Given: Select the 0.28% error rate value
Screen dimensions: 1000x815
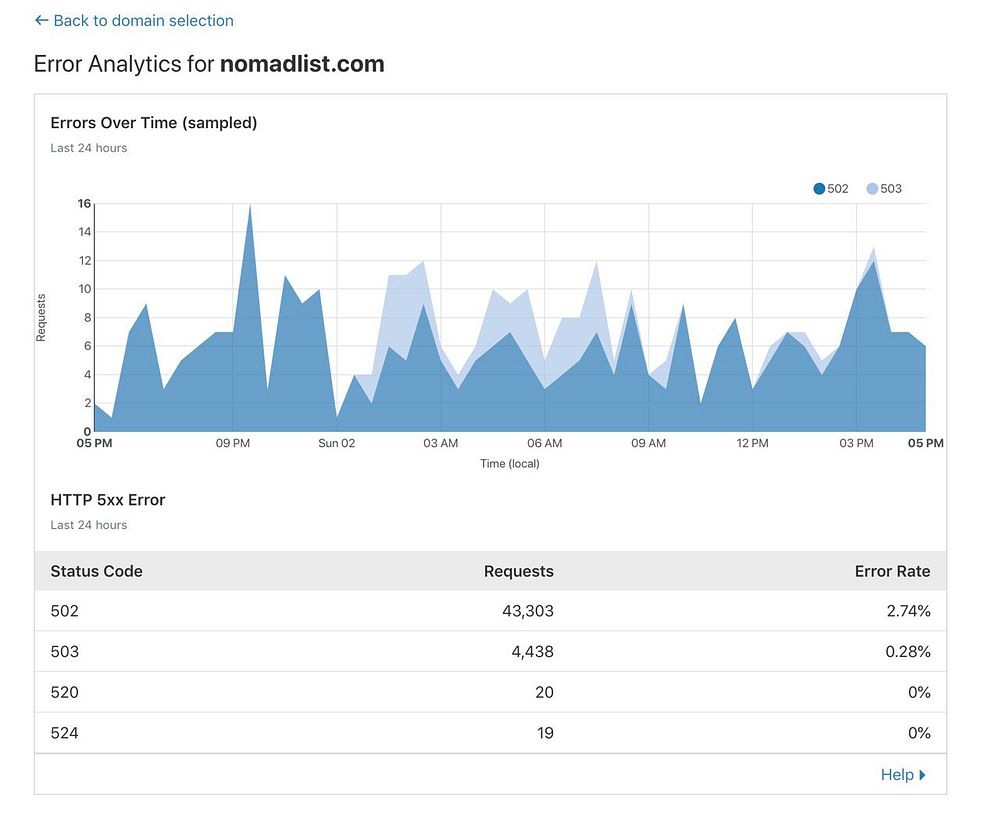Looking at the screenshot, I should [908, 652].
